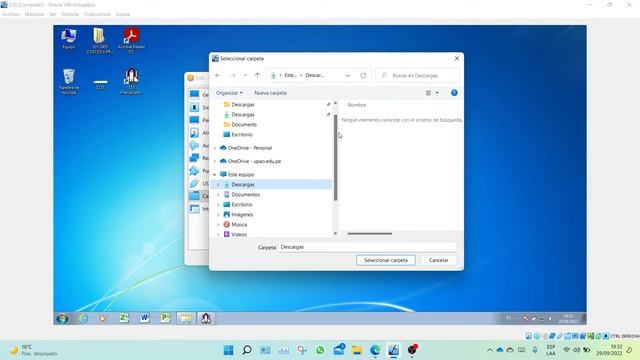Open Excel from the guest taskbar
The height and width of the screenshot is (360, 640).
click(x=124, y=318)
